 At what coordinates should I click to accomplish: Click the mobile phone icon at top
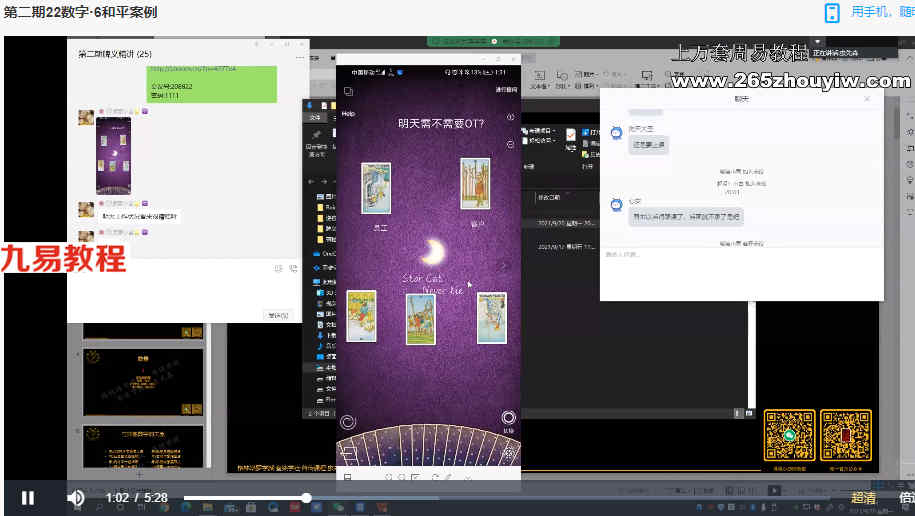coord(832,12)
